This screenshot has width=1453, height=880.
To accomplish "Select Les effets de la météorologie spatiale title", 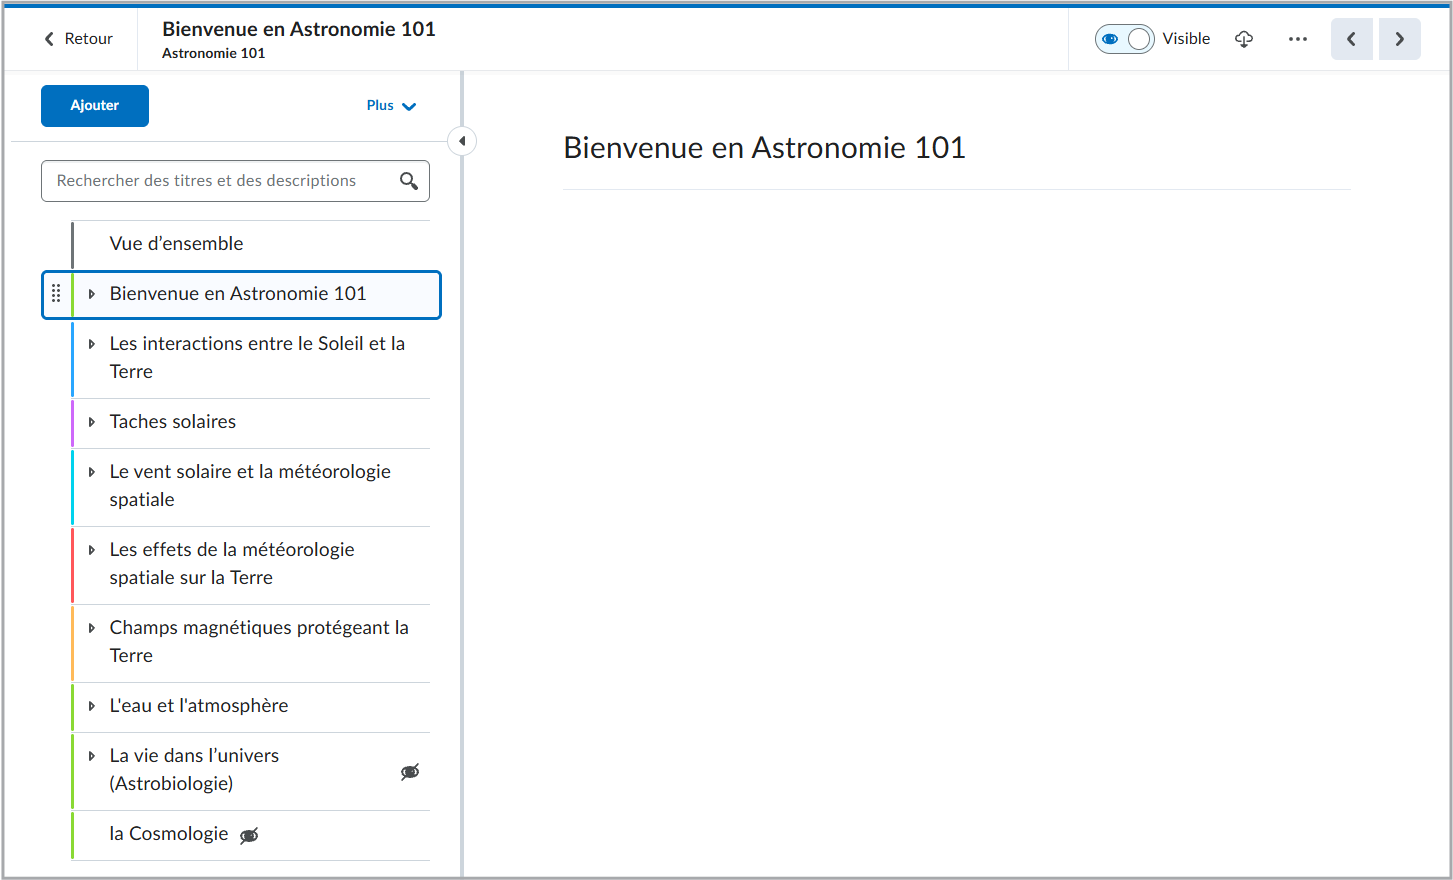I will pyautogui.click(x=232, y=564).
